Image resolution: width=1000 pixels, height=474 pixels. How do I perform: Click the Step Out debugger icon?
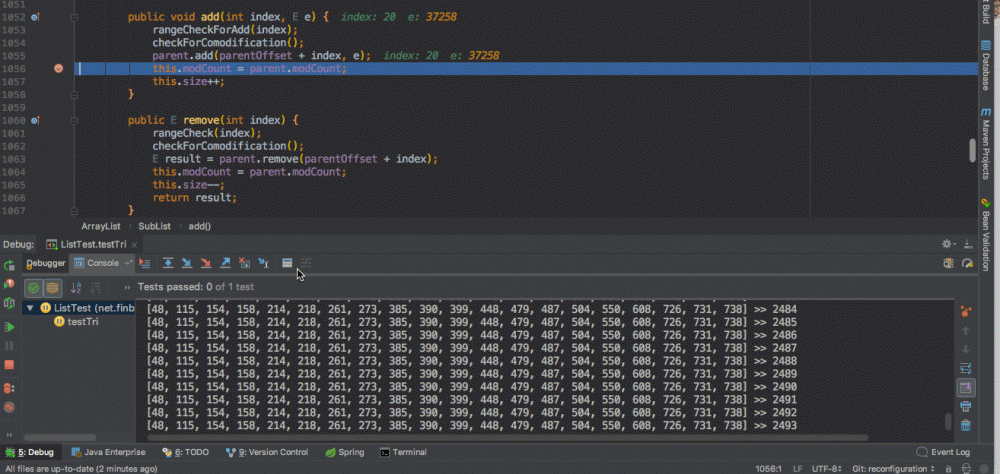coord(226,263)
